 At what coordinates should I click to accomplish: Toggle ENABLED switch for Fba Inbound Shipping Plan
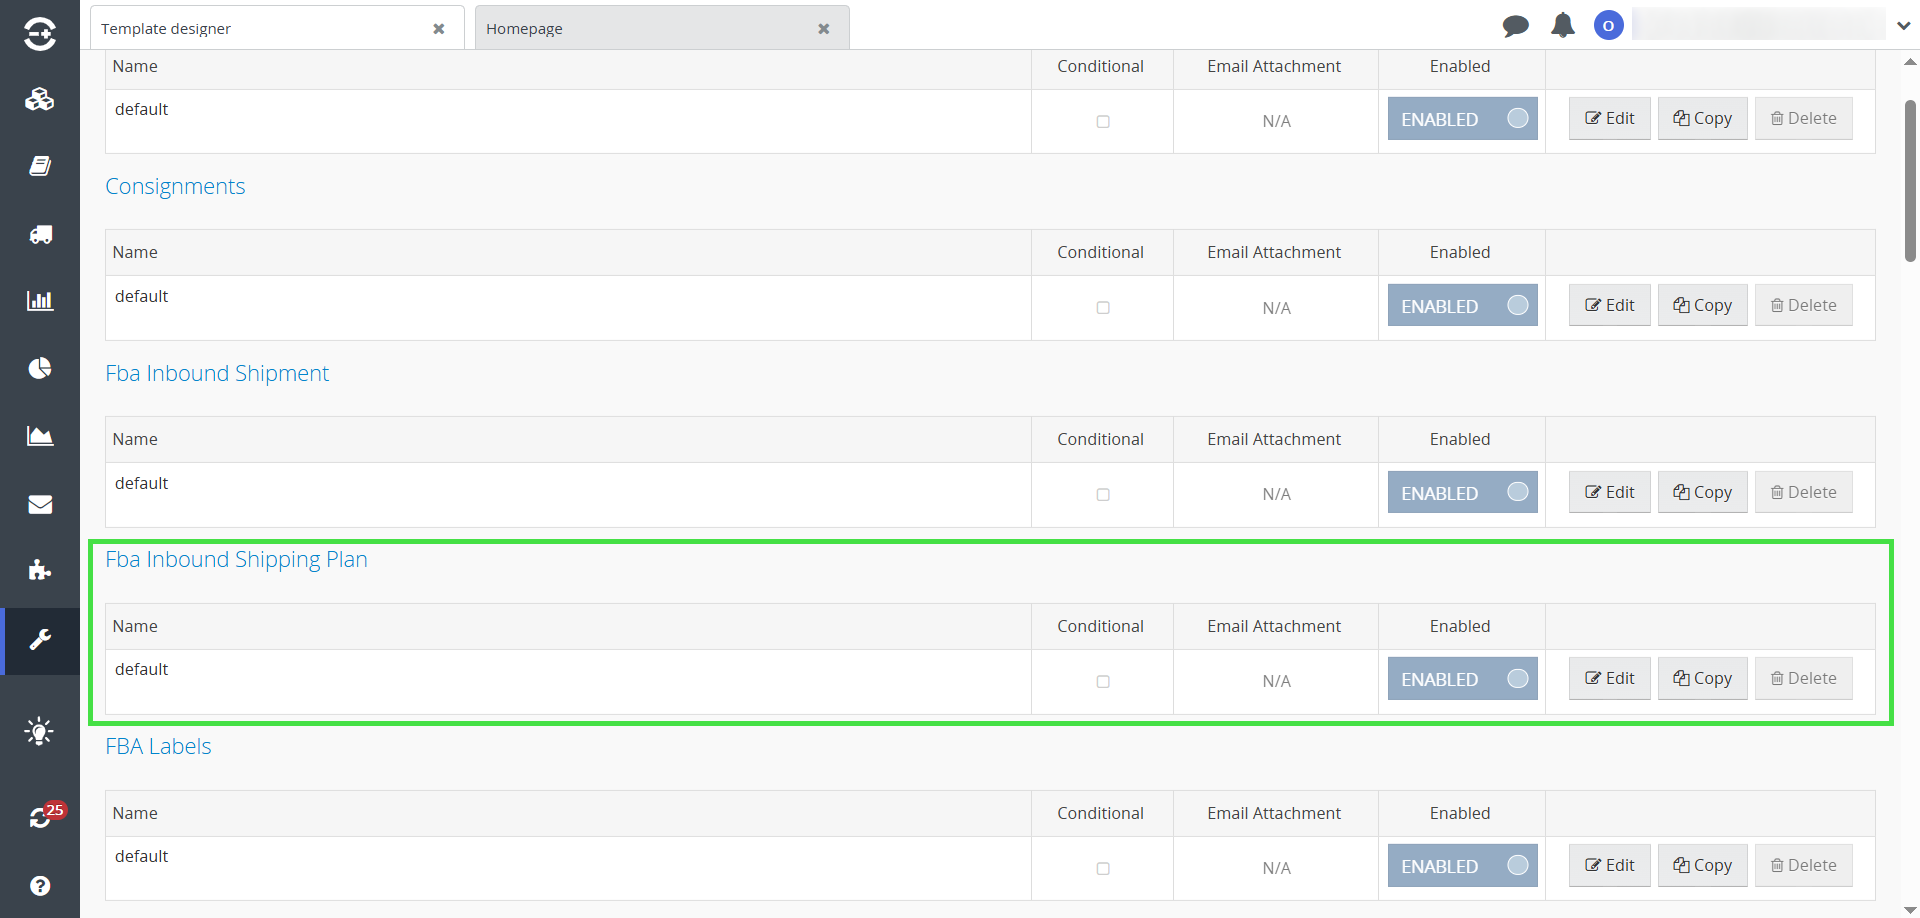coord(1462,679)
